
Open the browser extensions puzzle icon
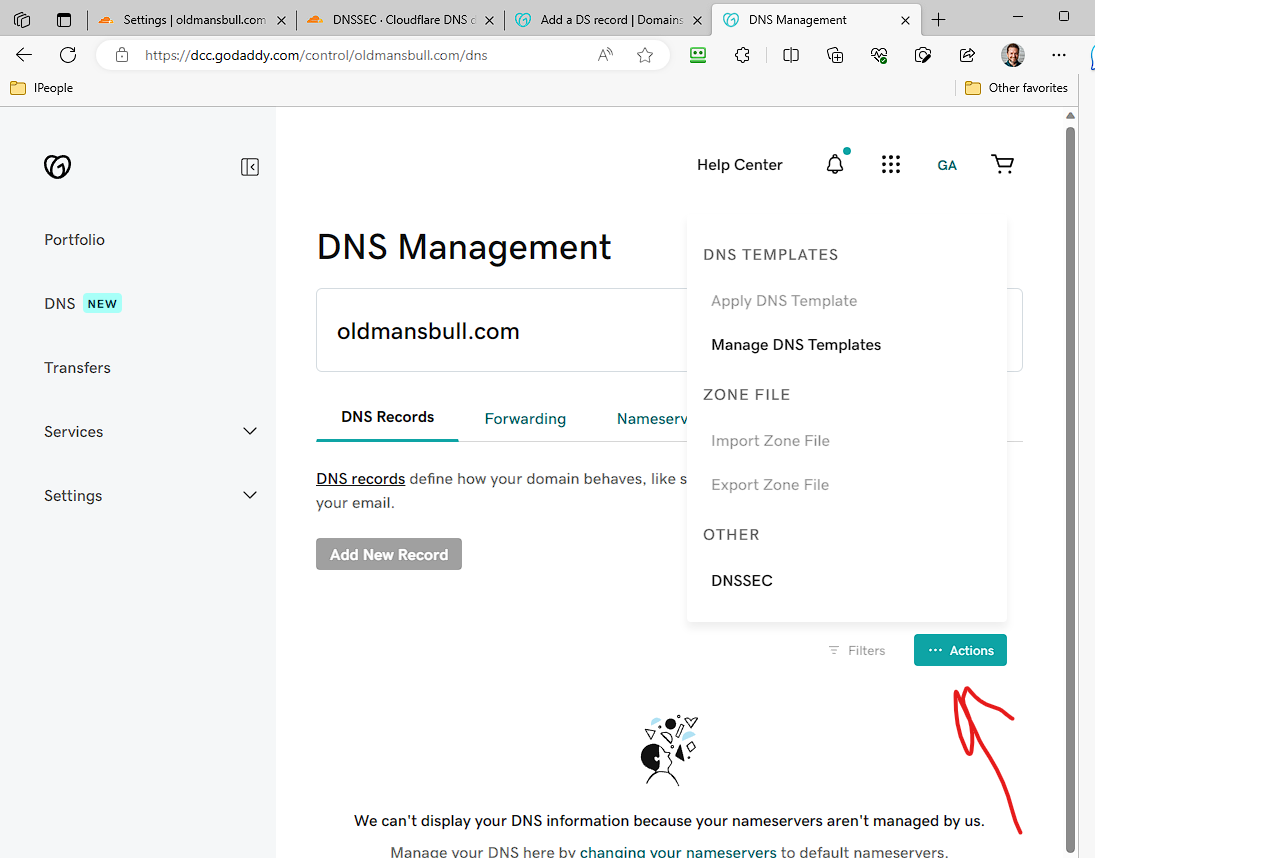tap(742, 55)
